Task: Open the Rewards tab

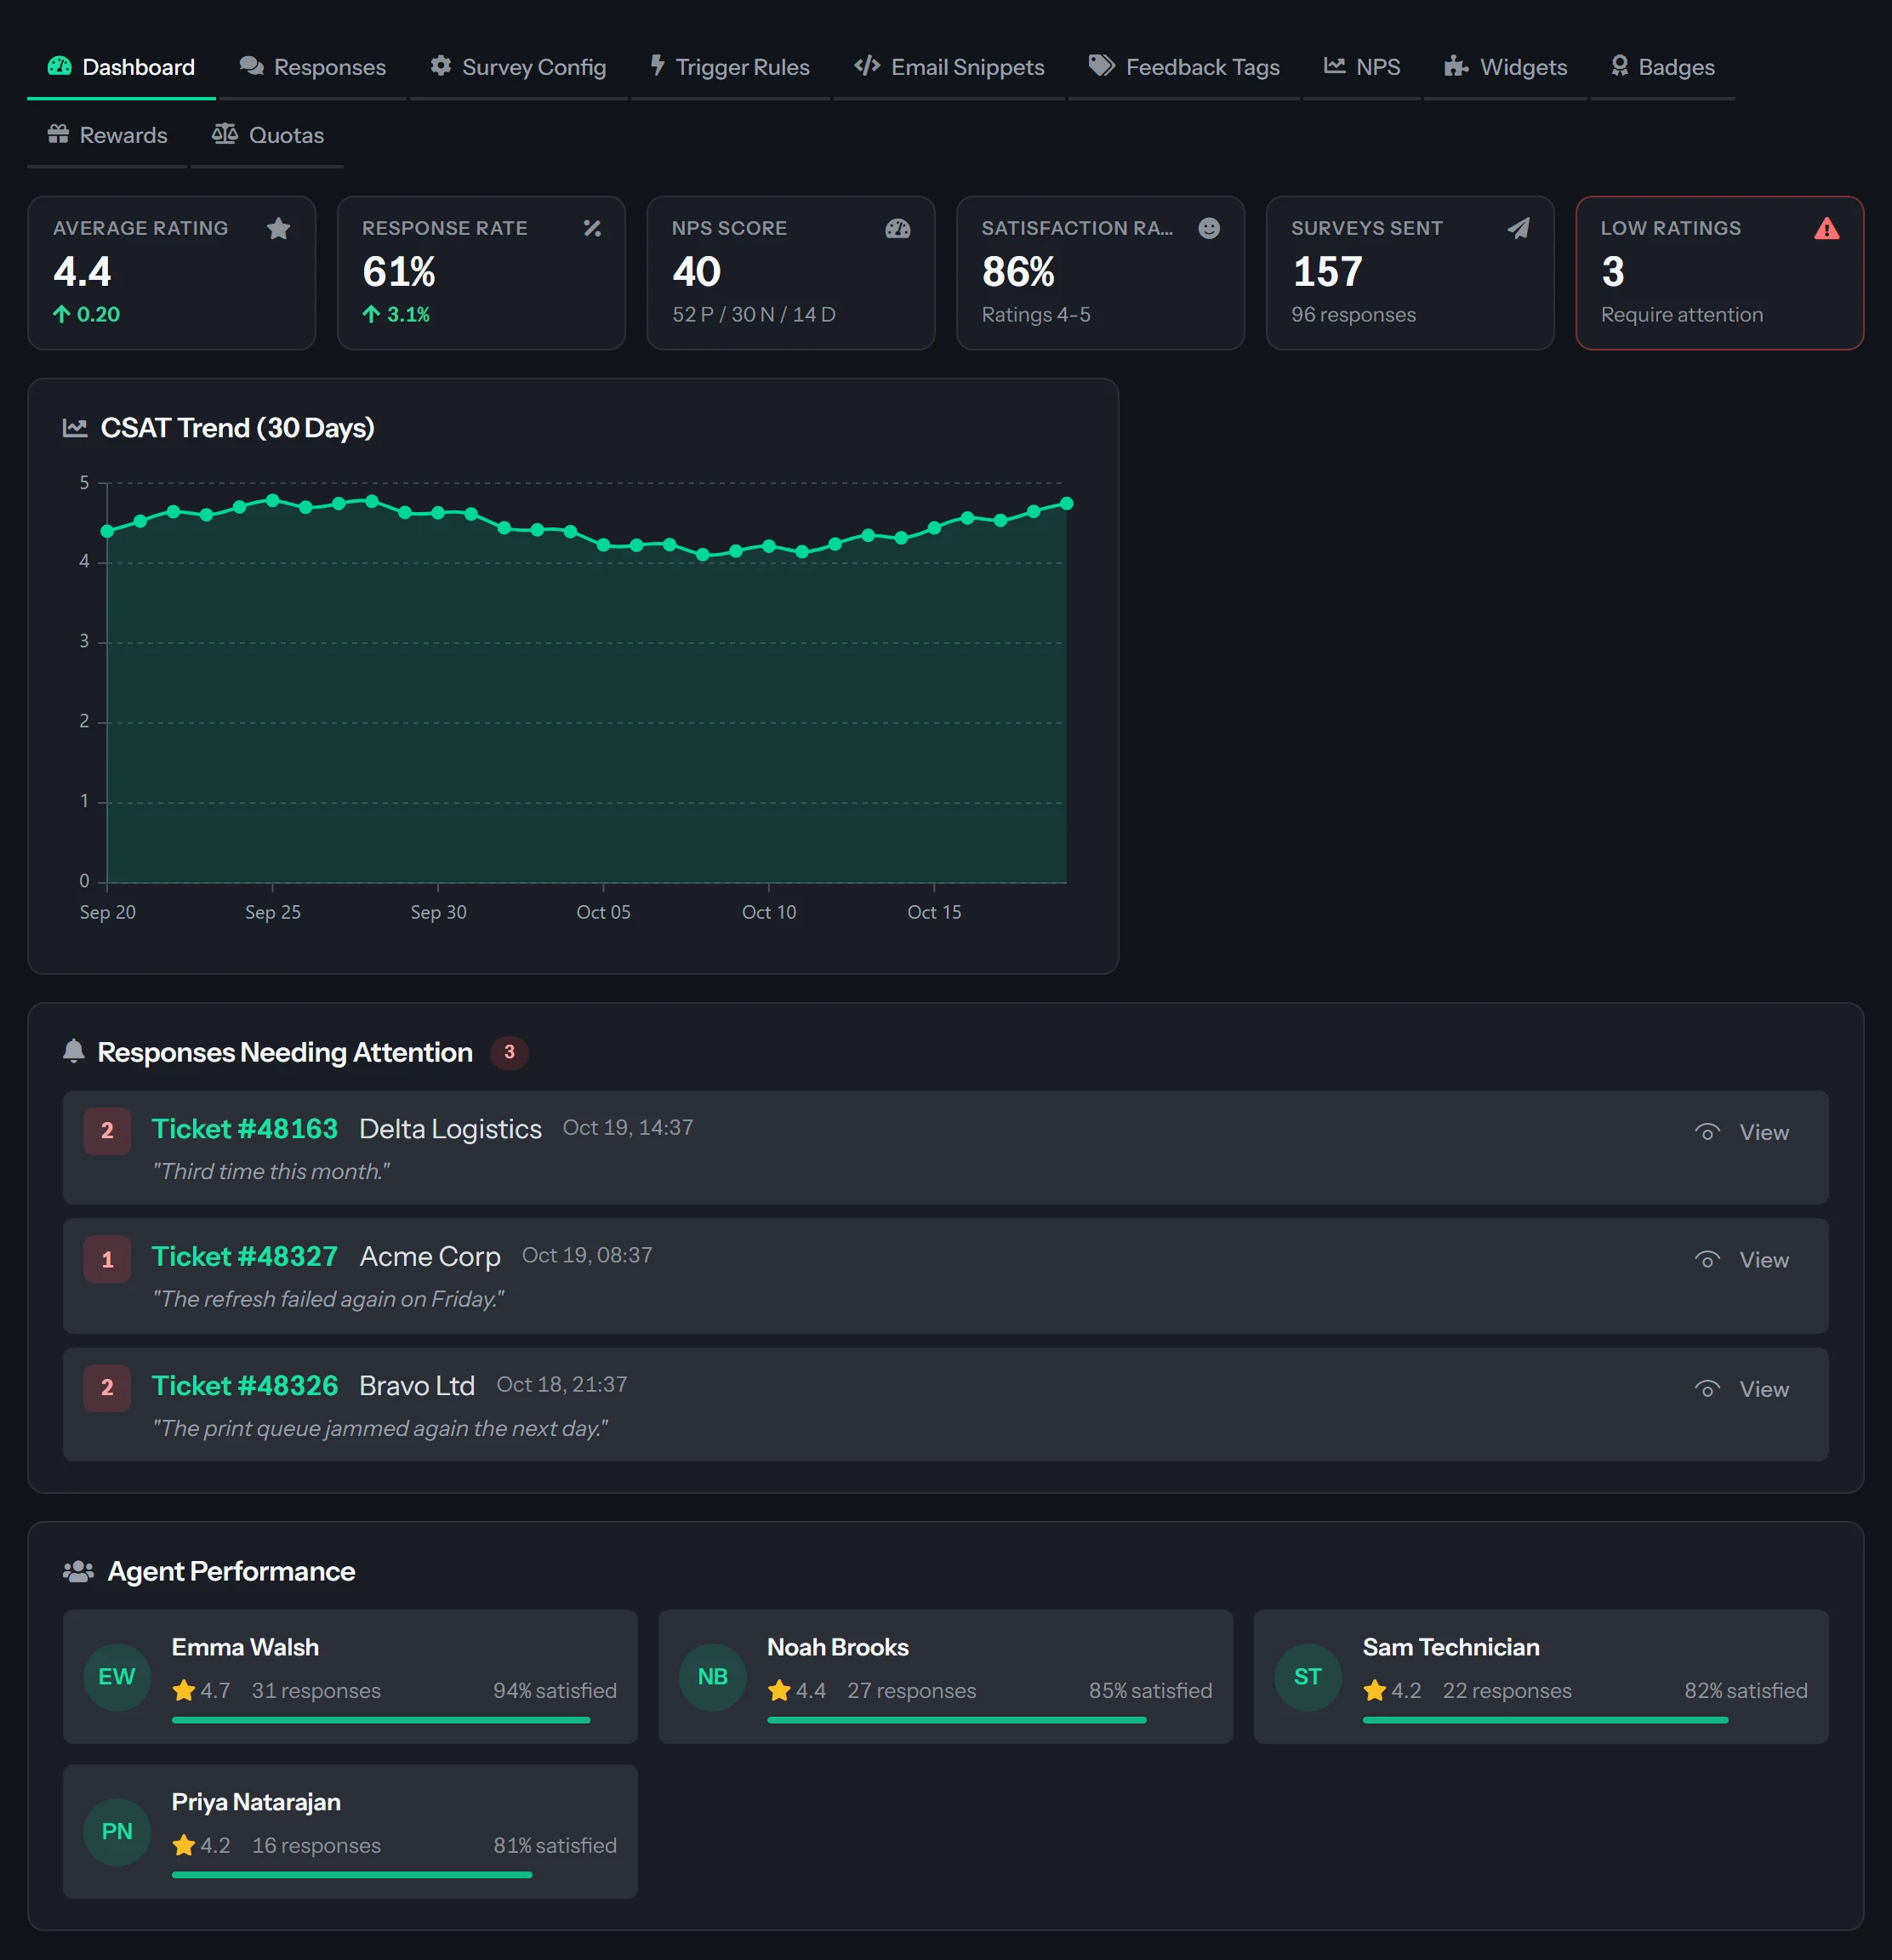Action: [x=107, y=135]
